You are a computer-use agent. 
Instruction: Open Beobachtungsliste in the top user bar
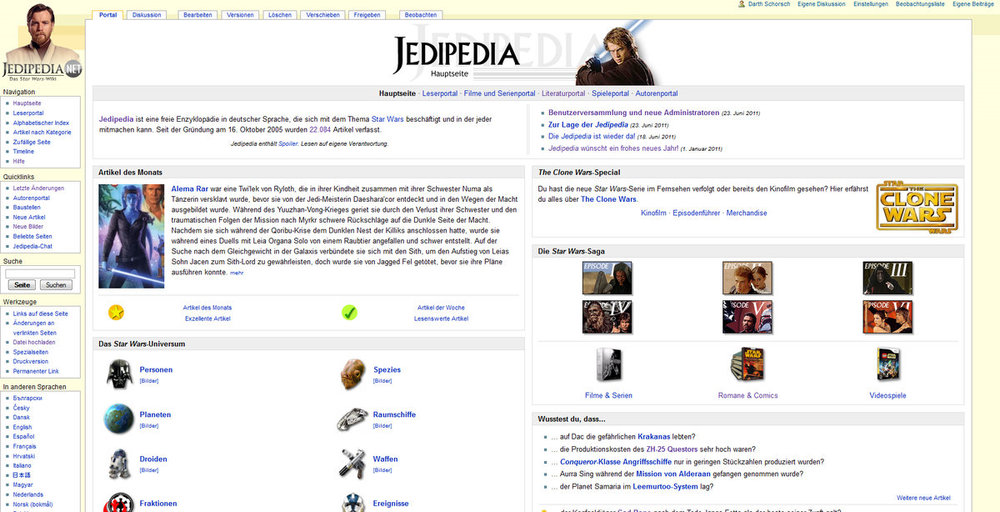[x=920, y=4]
